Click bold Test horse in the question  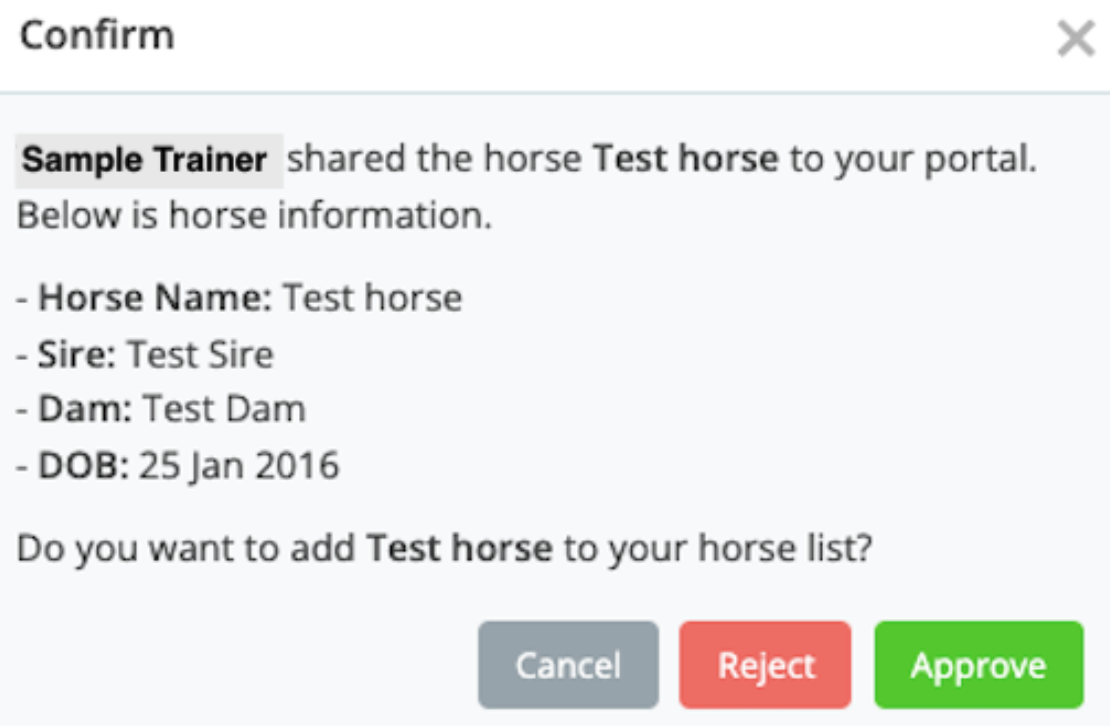459,548
